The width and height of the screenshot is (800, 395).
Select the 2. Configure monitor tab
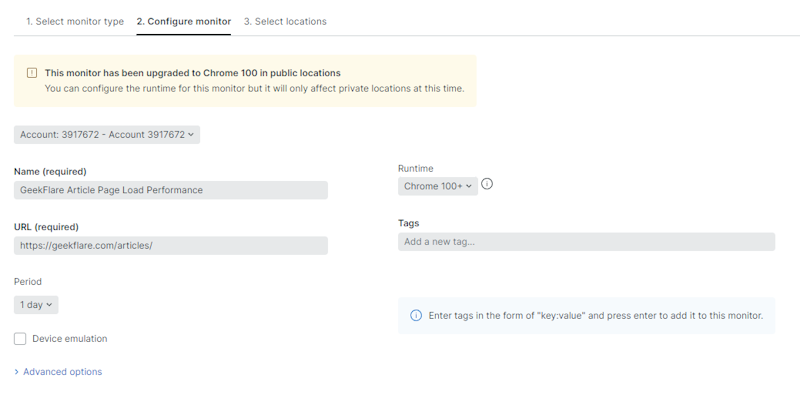(184, 21)
